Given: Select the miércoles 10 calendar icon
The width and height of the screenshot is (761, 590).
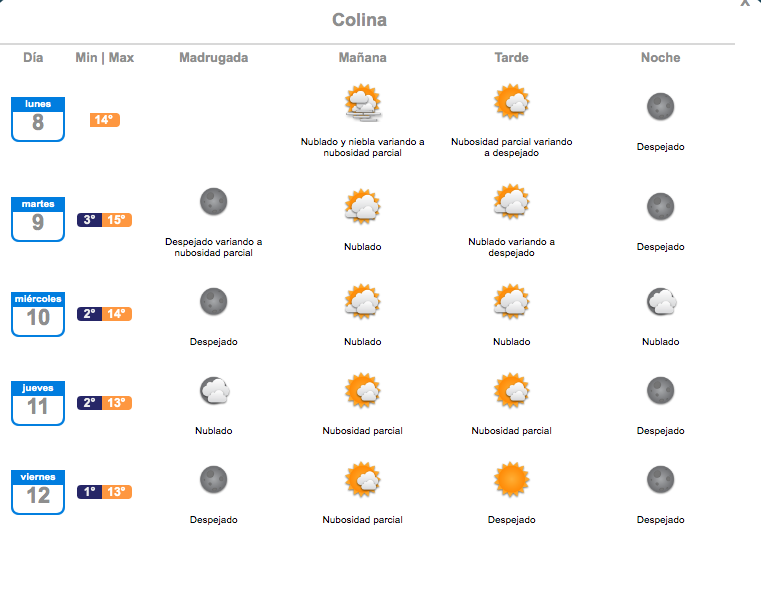Looking at the screenshot, I should (38, 314).
